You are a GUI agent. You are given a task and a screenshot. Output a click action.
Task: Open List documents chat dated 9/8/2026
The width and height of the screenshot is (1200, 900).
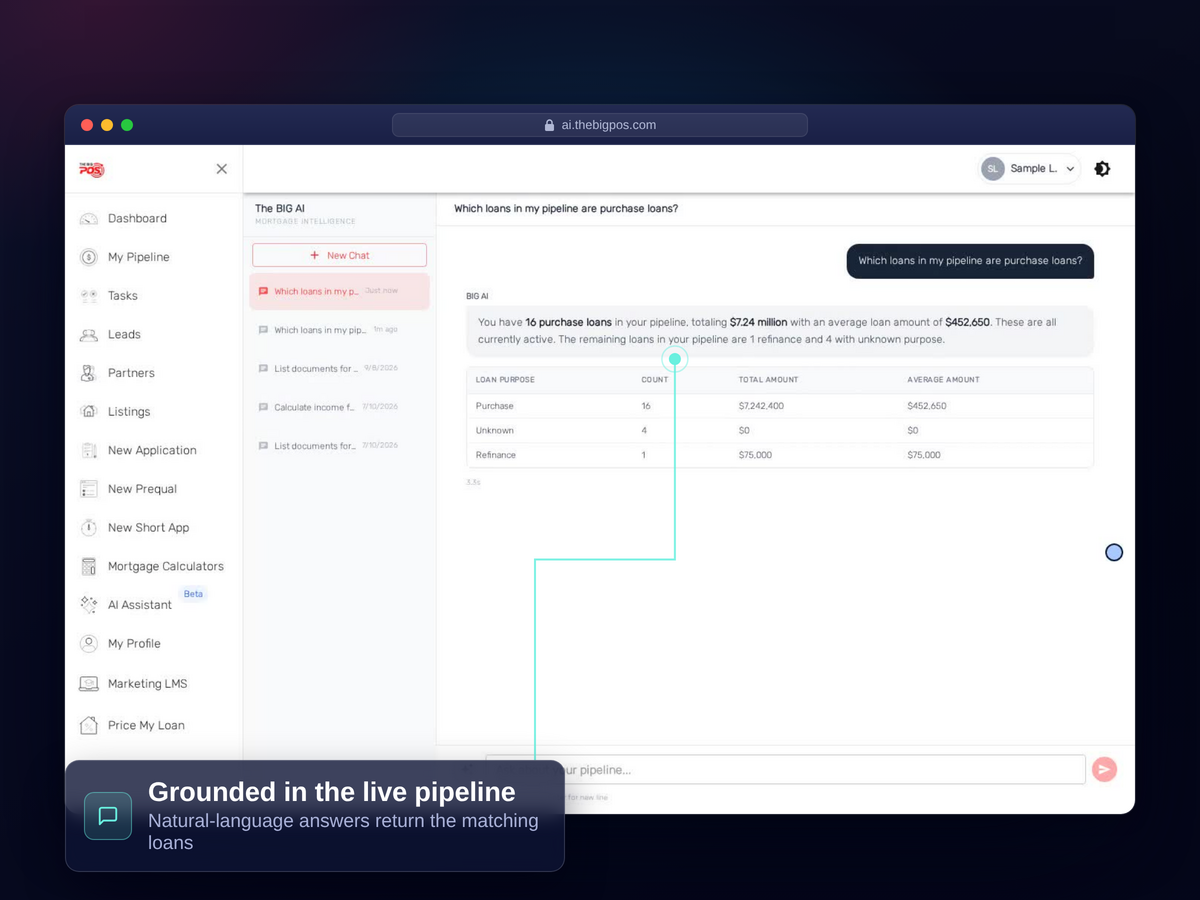click(340, 369)
